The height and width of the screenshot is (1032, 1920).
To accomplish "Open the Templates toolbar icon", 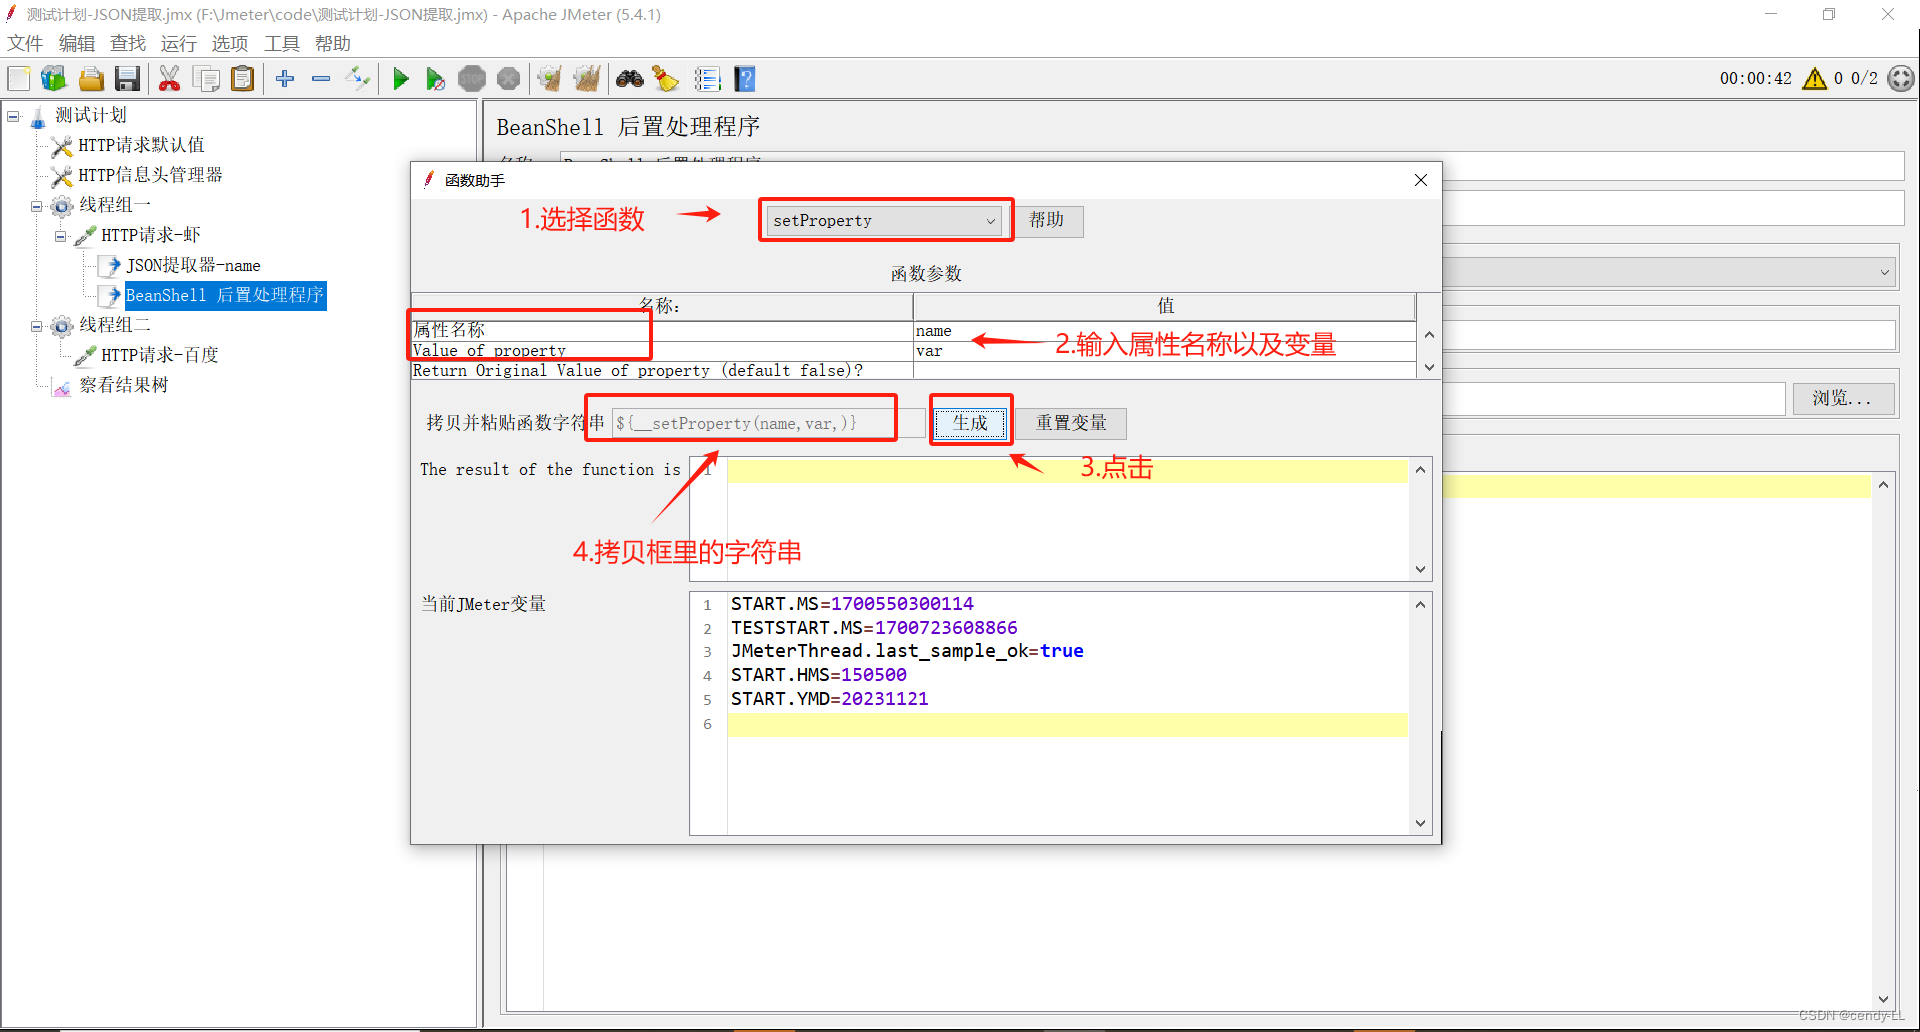I will [54, 79].
